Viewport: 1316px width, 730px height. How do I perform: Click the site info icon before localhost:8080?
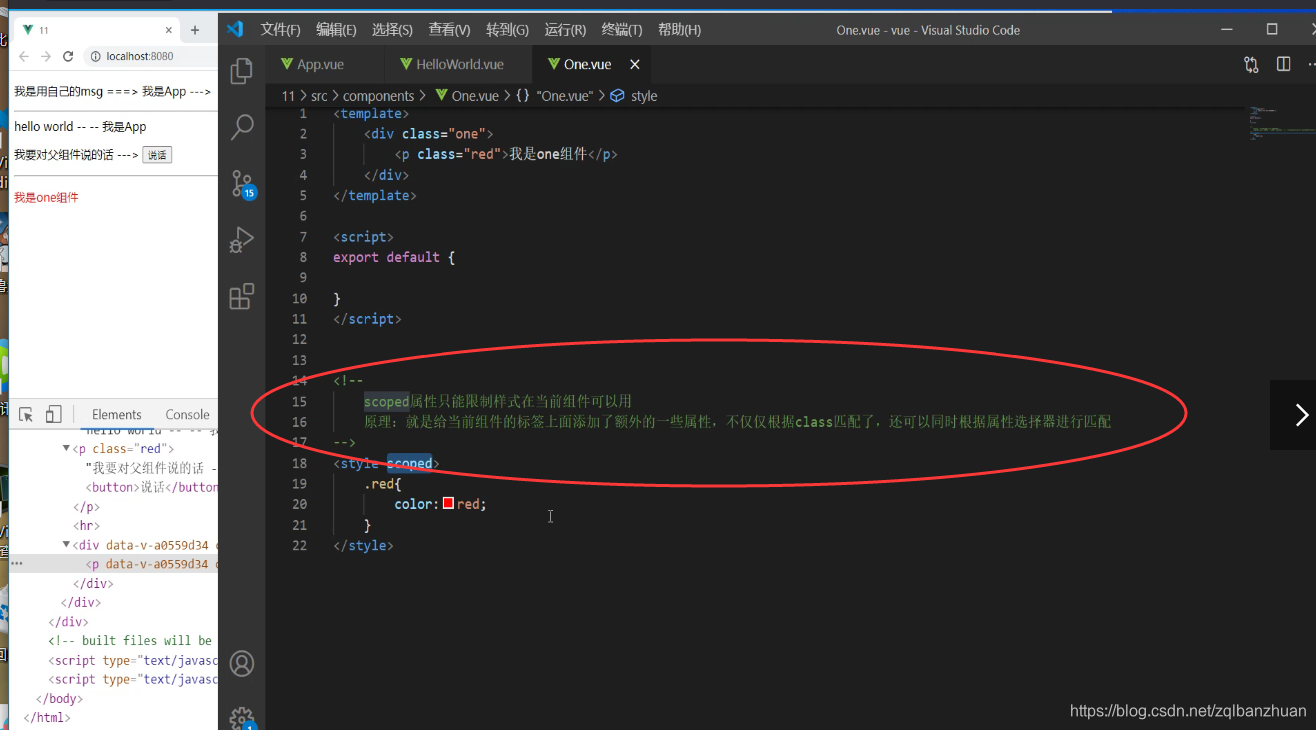(95, 56)
